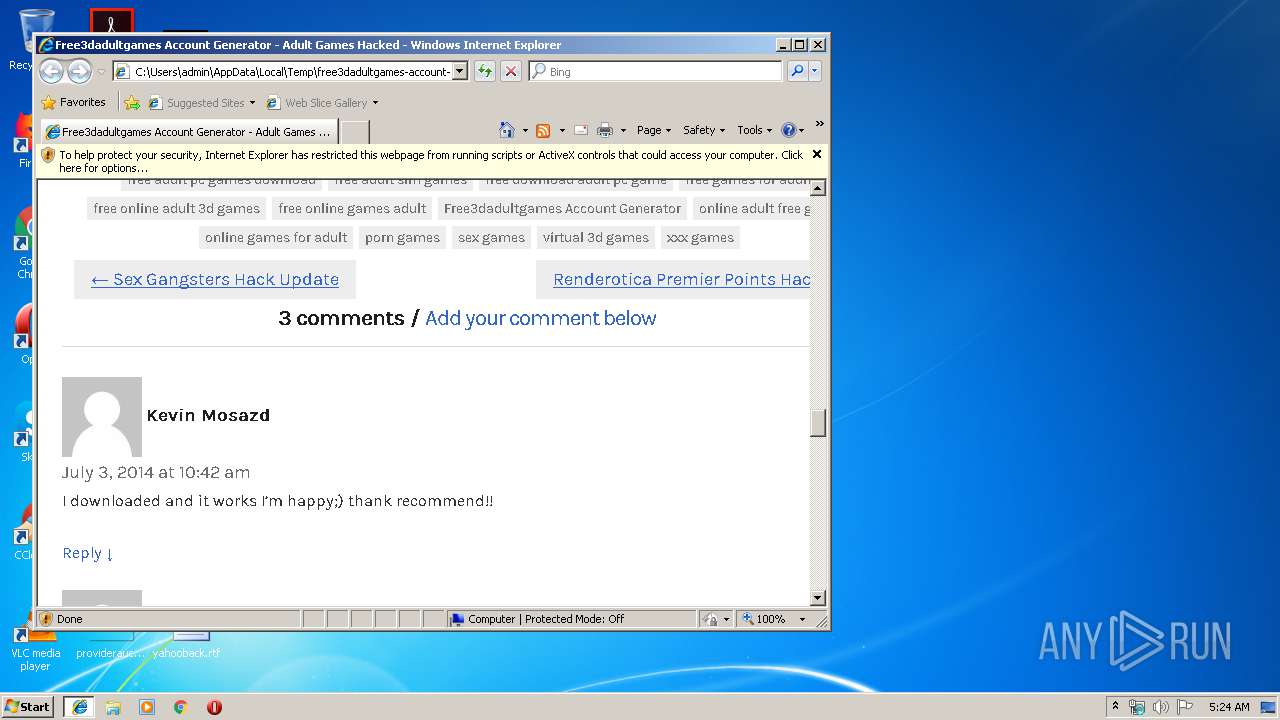
Task: Open the Sex Gangsters Hack Update link
Action: click(215, 279)
